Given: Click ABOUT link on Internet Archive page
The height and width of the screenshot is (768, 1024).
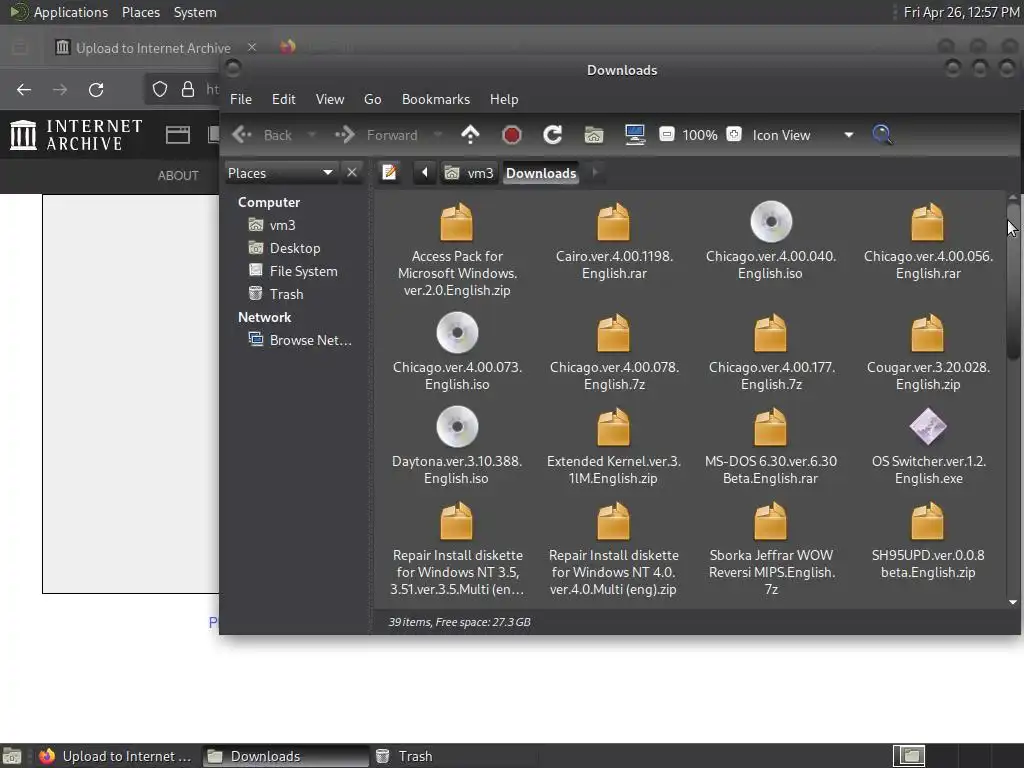Looking at the screenshot, I should point(178,175).
